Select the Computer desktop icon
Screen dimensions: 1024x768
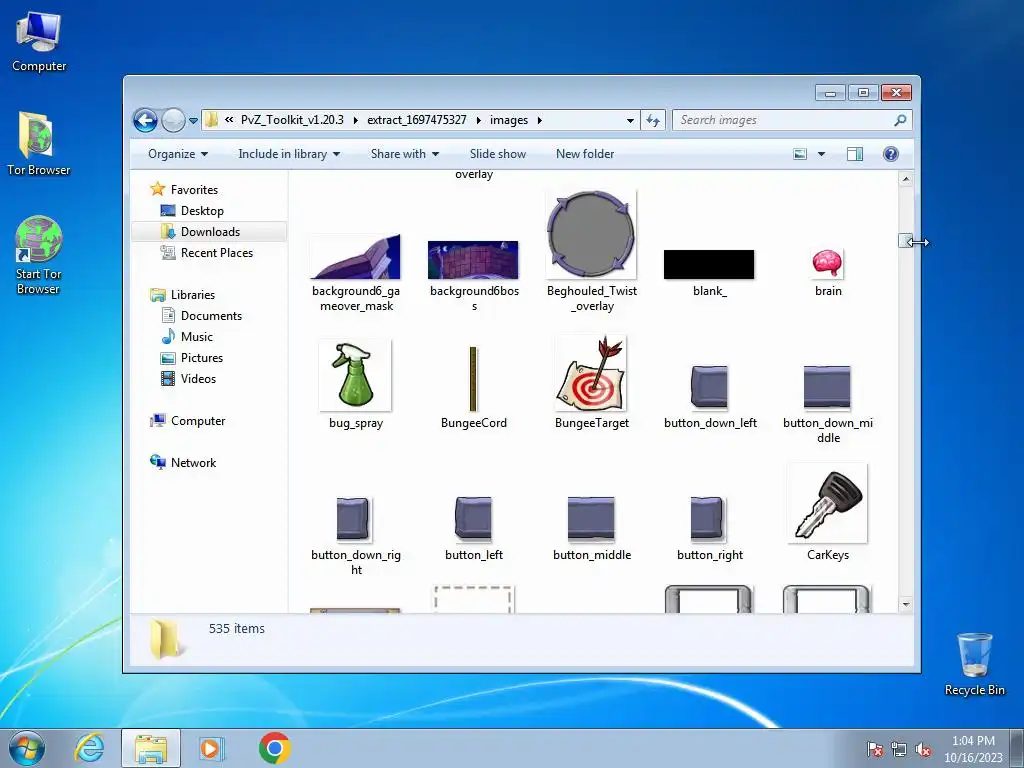(x=39, y=41)
